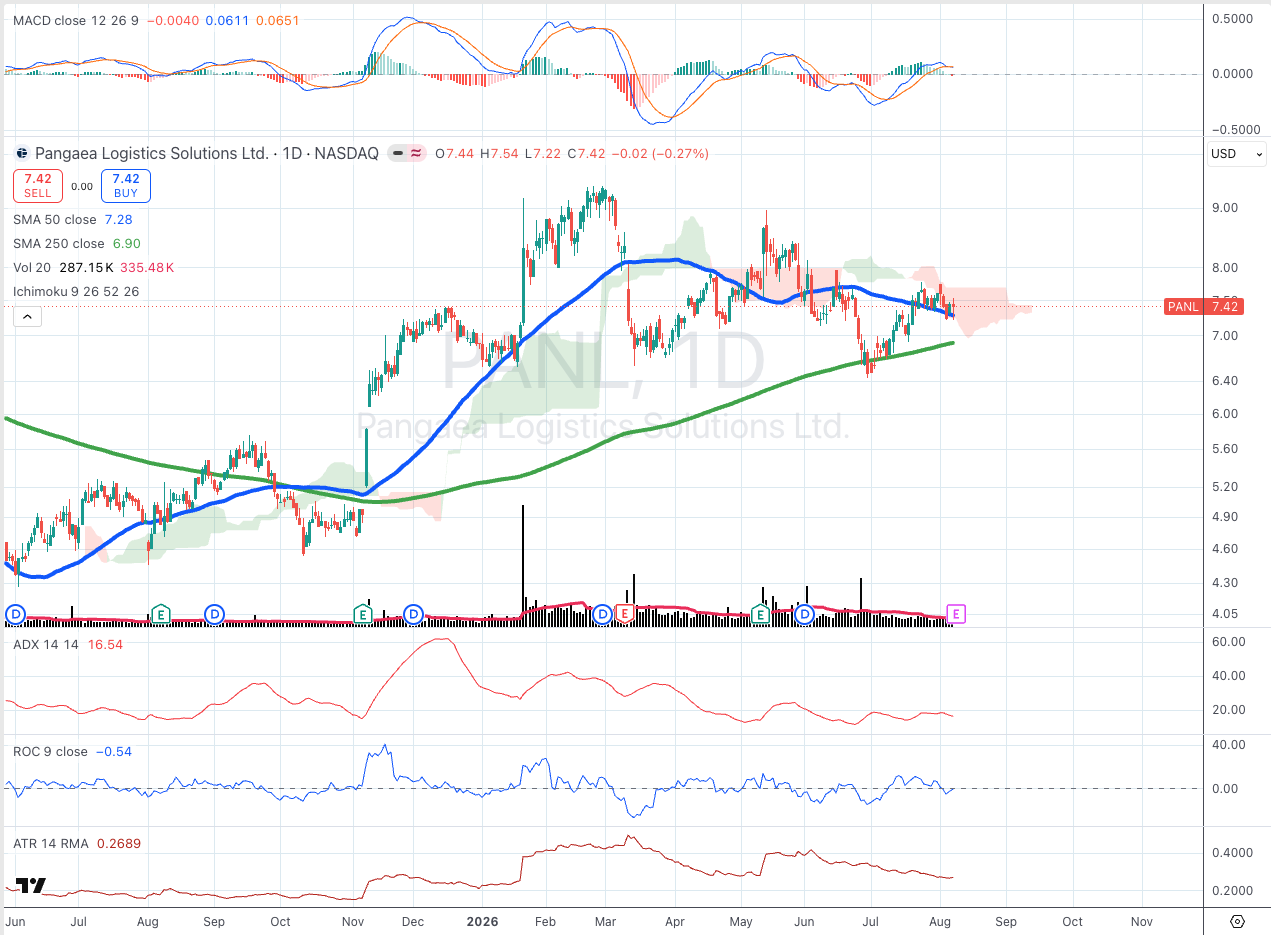Click the BUY 7.42 button

(125, 186)
